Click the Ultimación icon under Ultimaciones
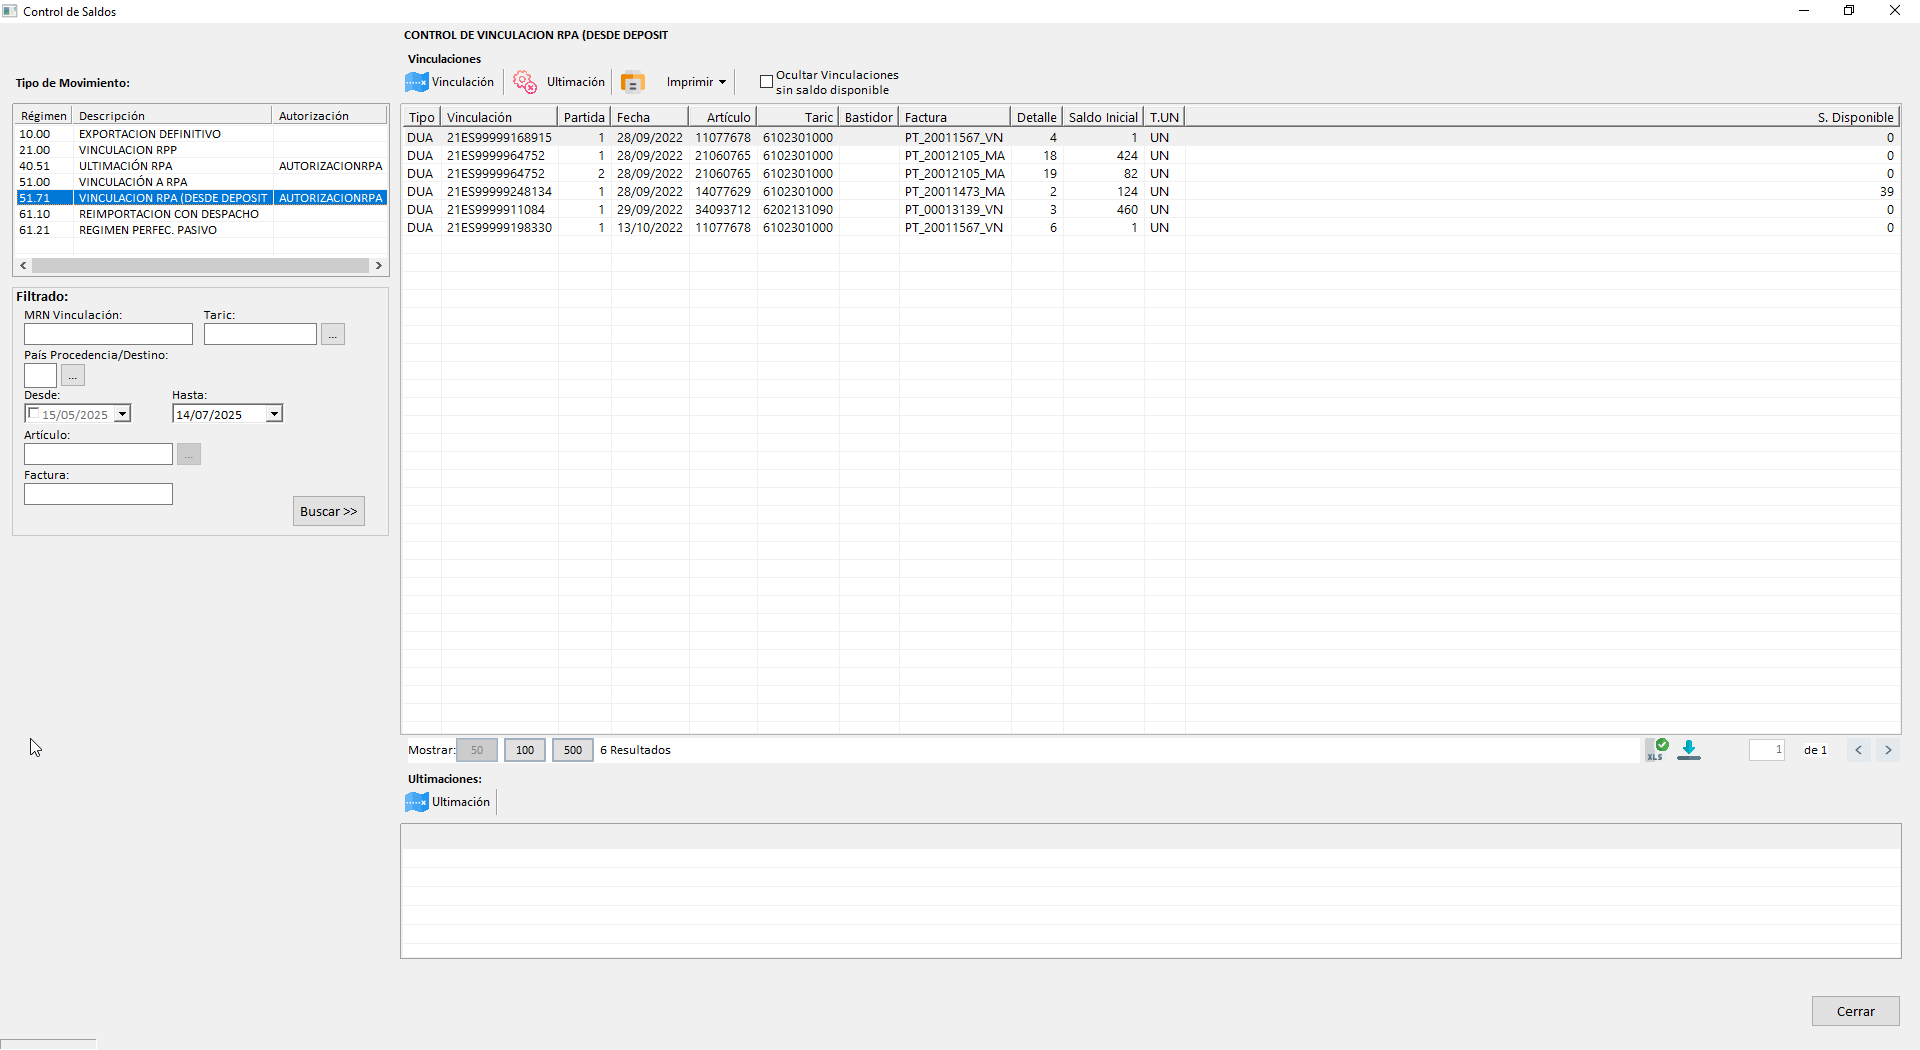1920x1050 pixels. 417,802
